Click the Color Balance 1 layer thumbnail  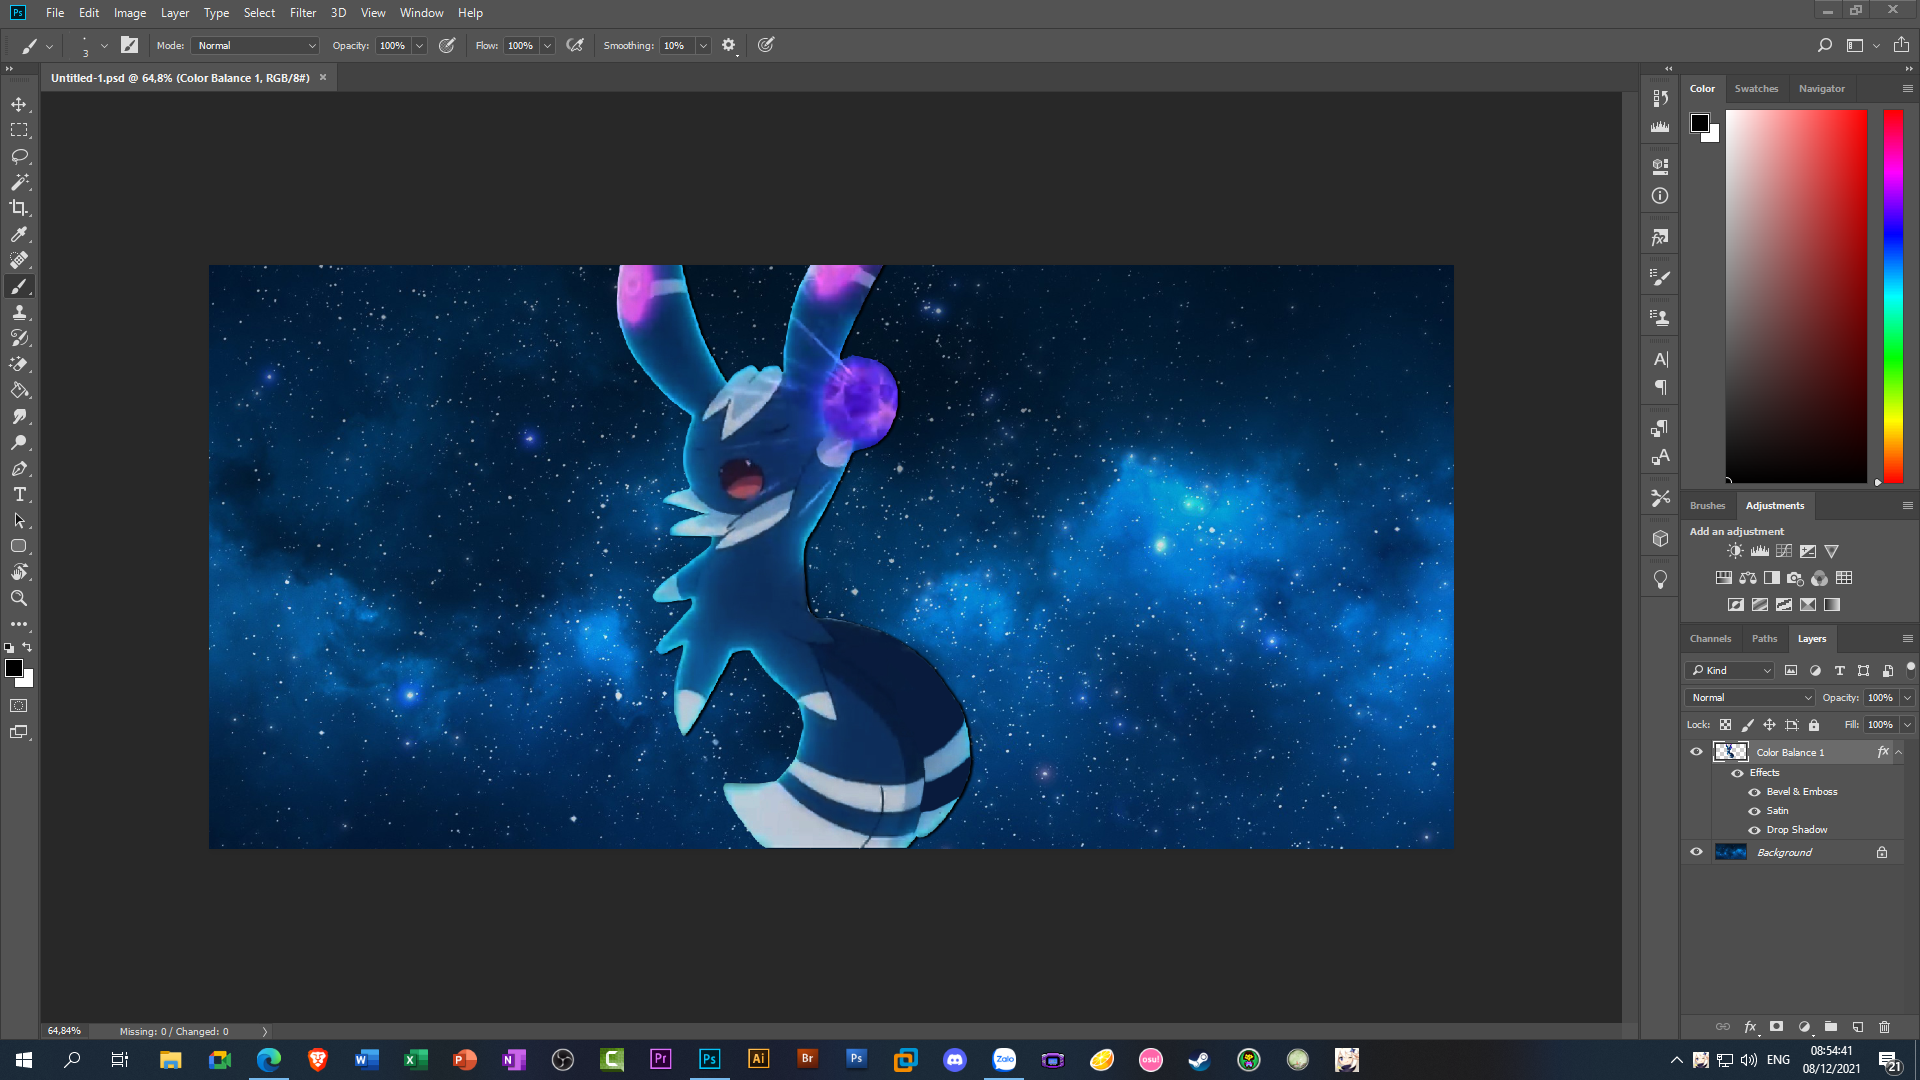[1730, 752]
